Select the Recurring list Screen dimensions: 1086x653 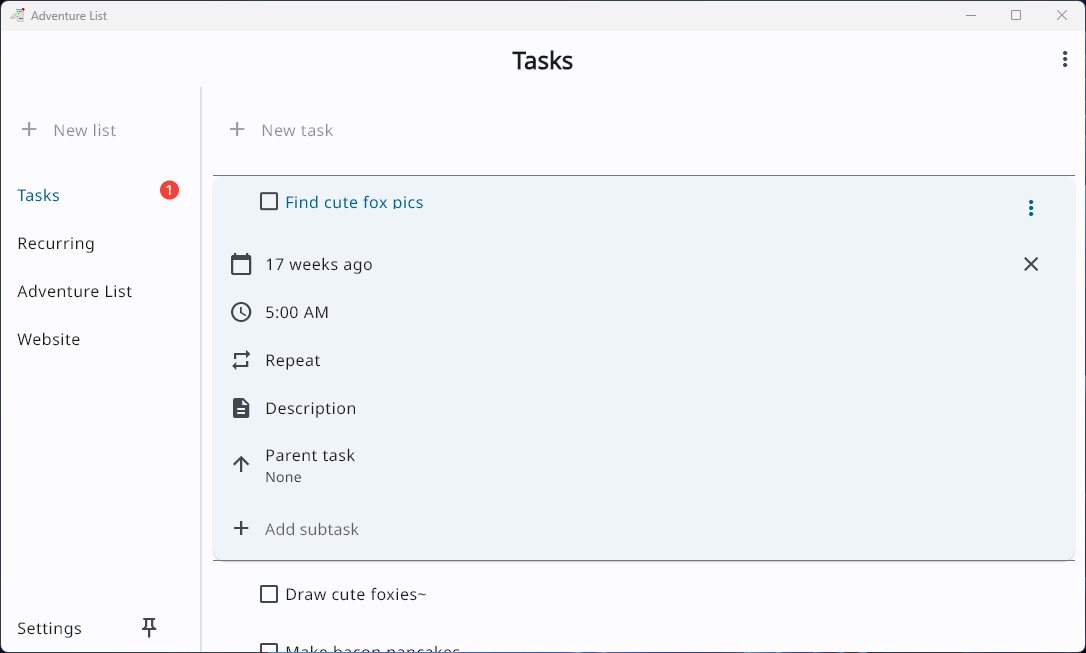pyautogui.click(x=56, y=244)
